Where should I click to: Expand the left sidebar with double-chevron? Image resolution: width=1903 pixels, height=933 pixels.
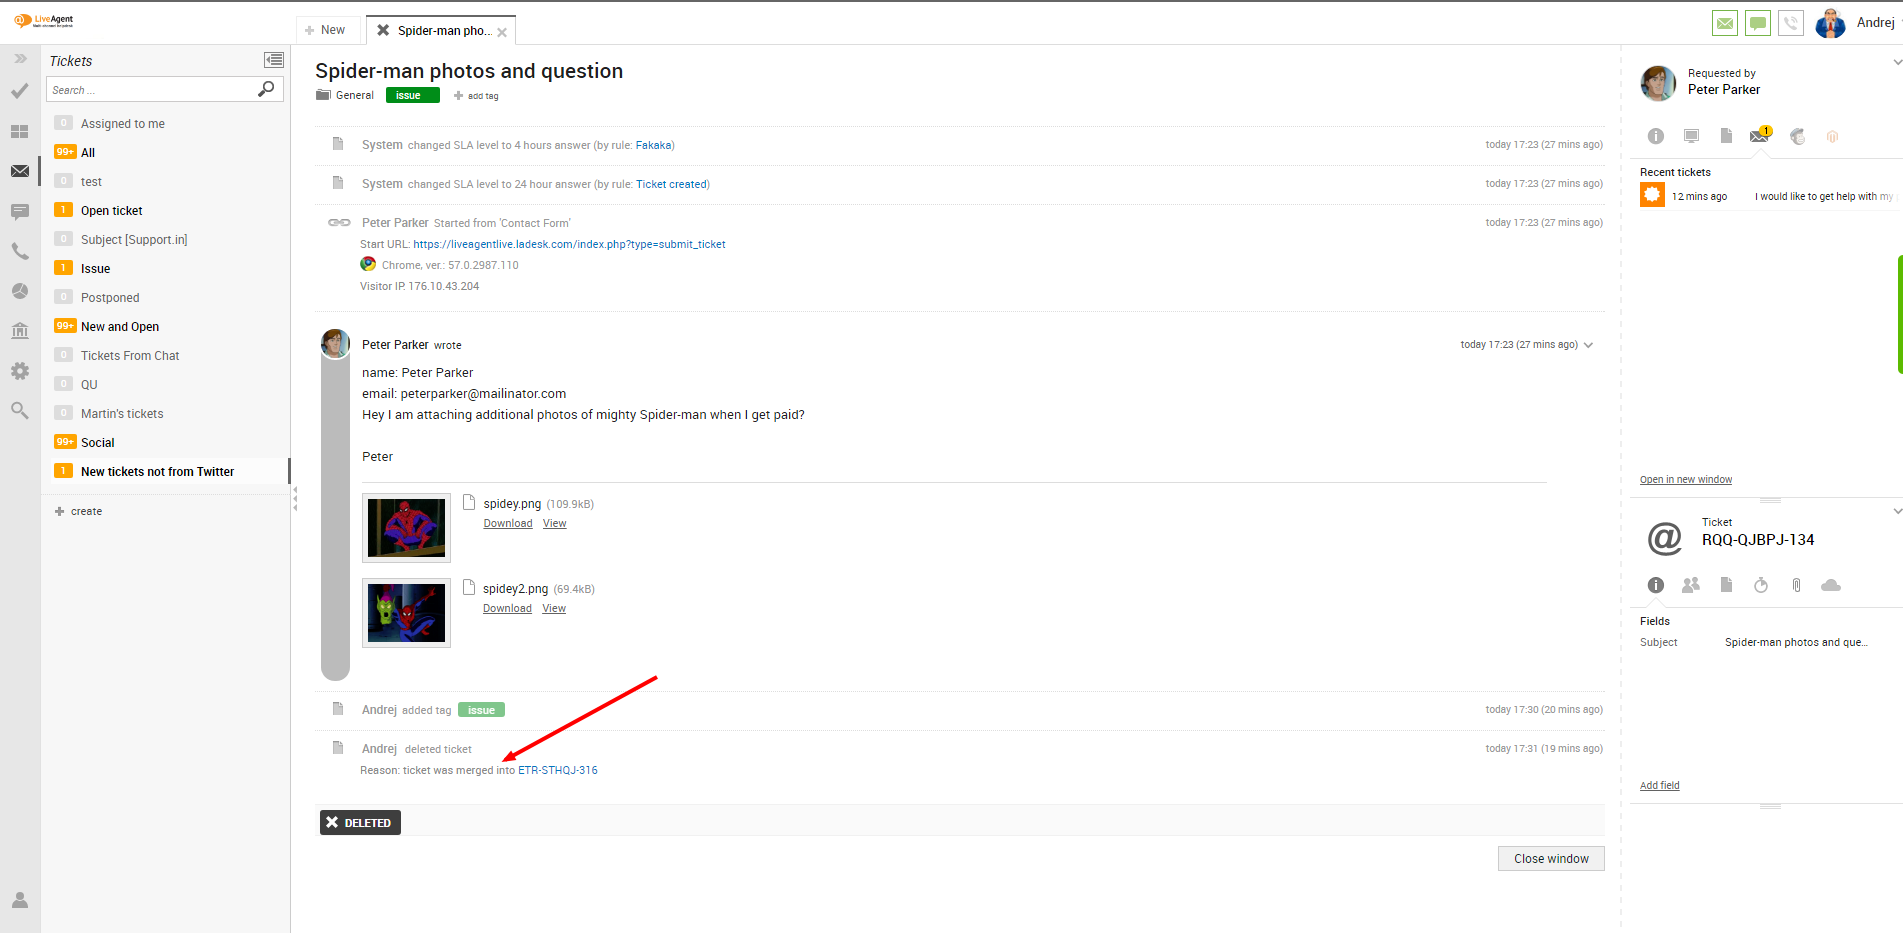[x=20, y=59]
